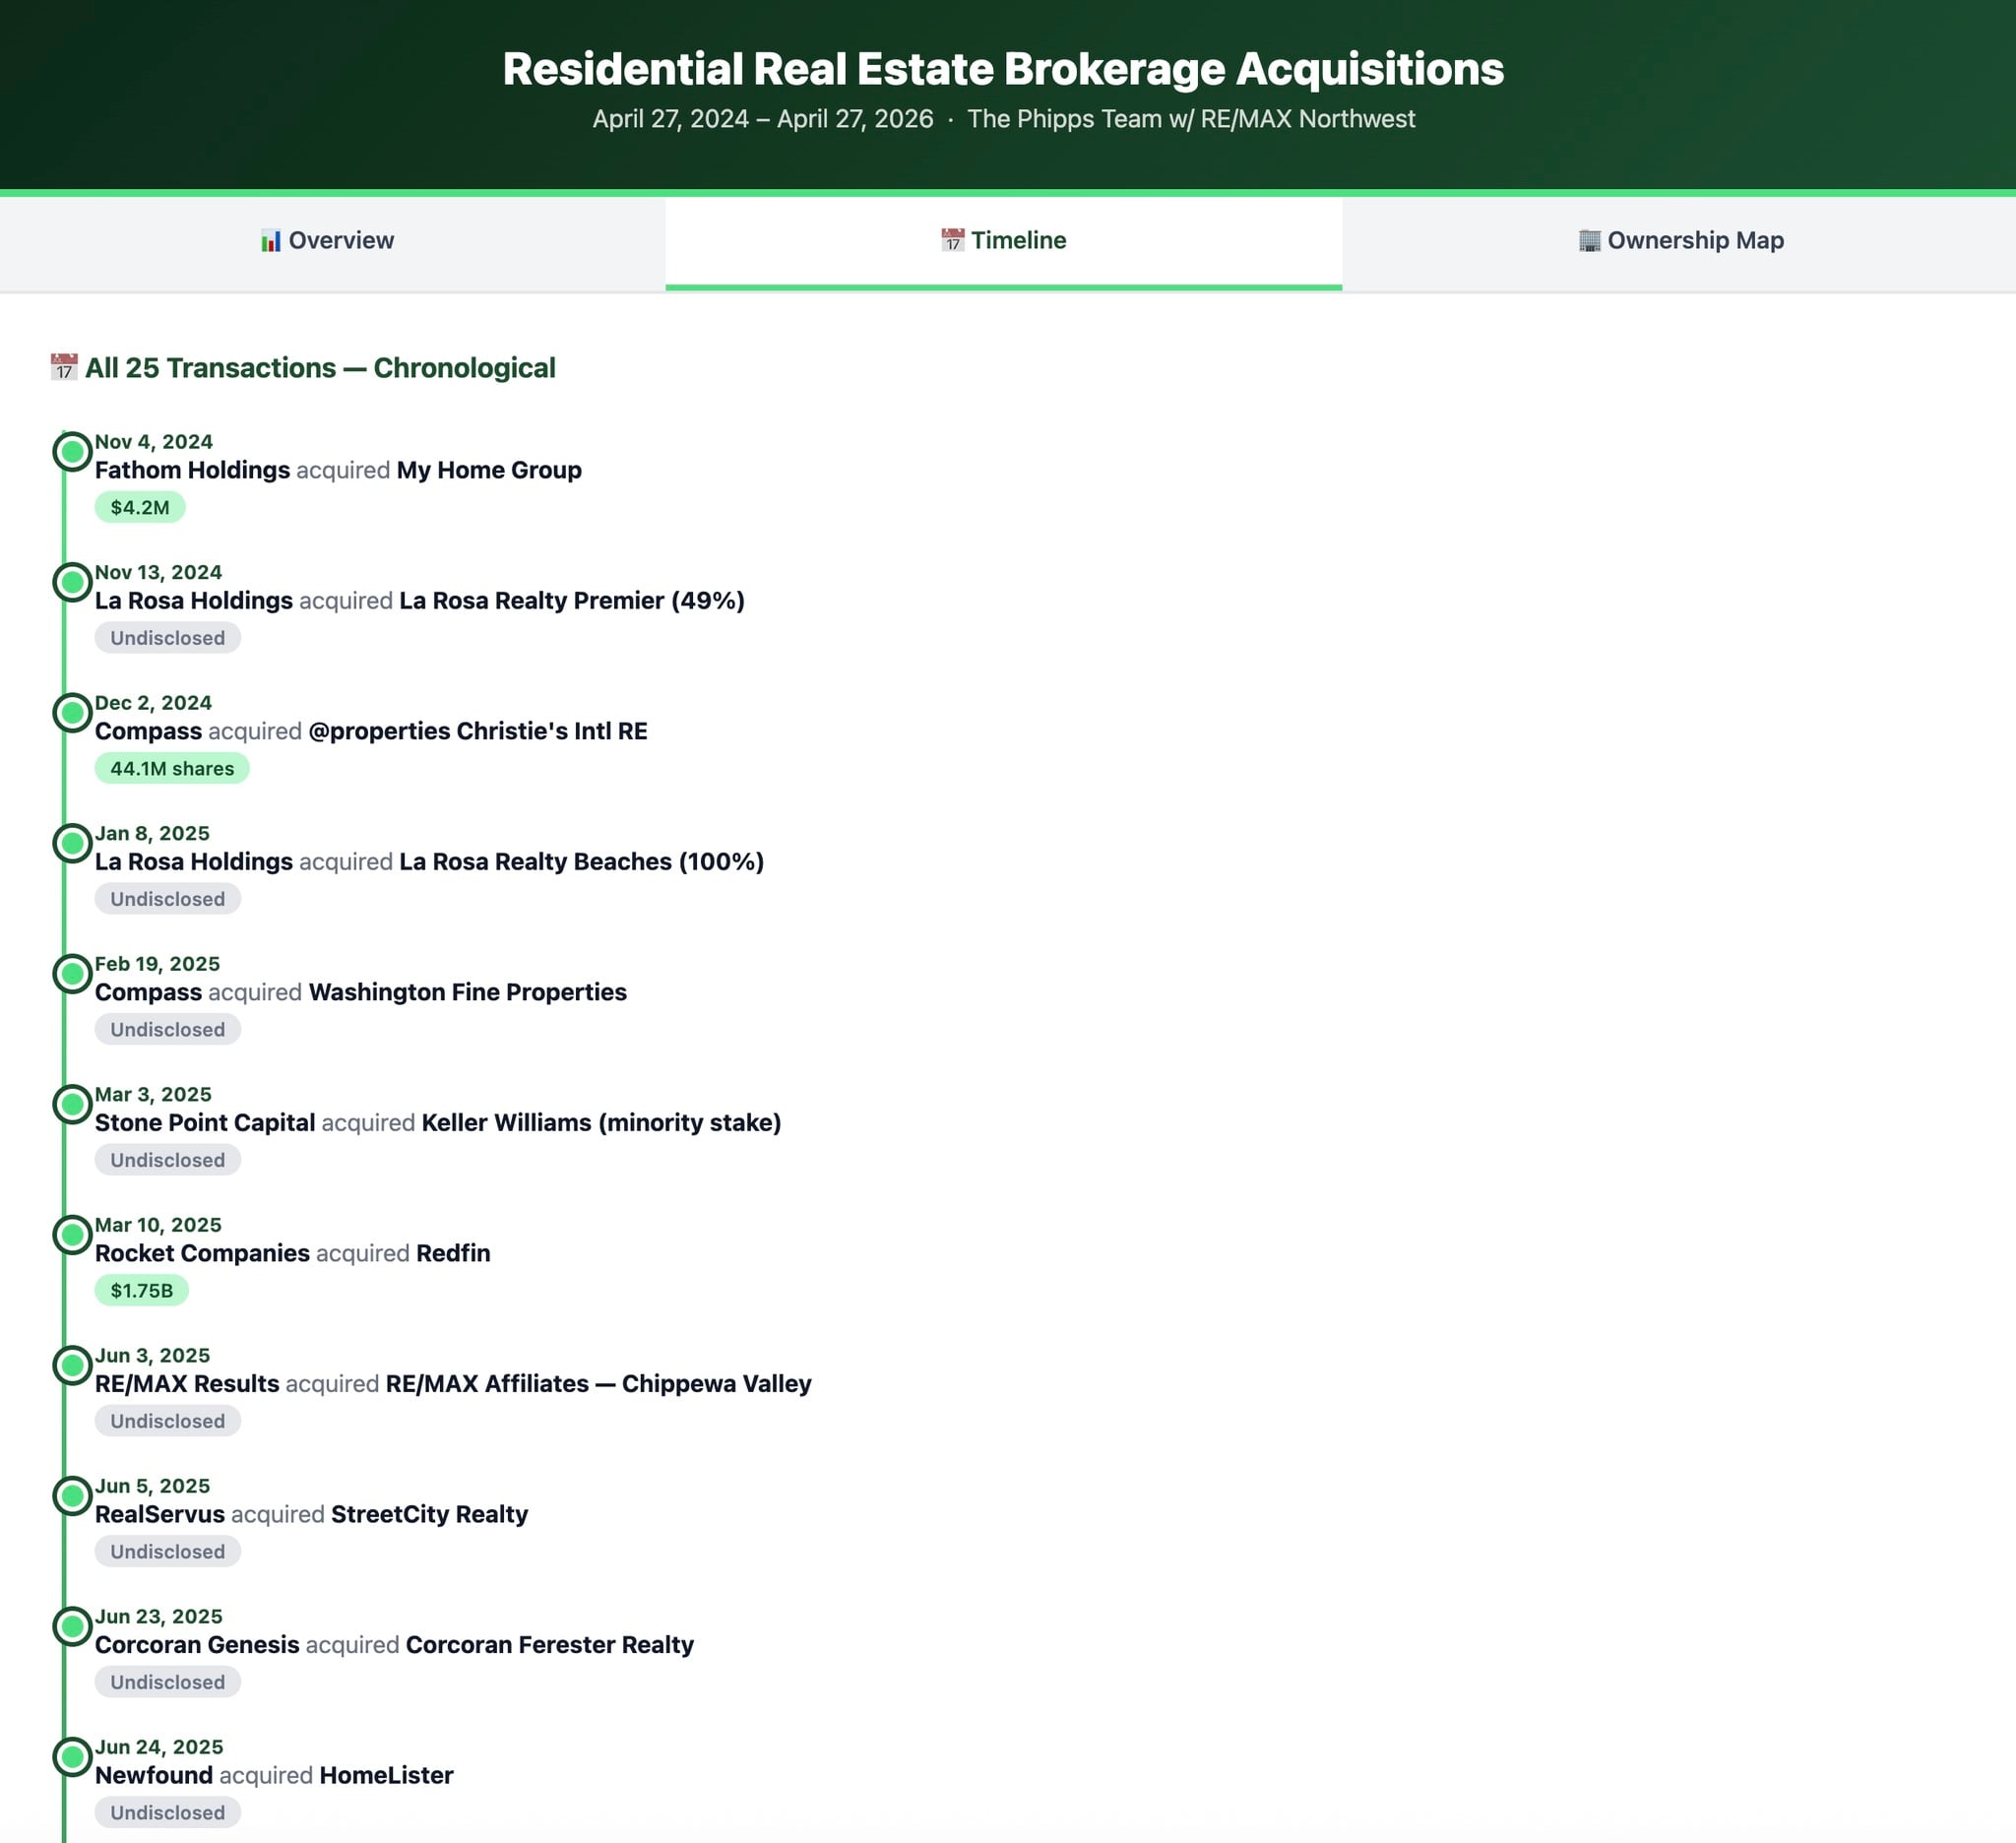This screenshot has height=1843, width=2016.
Task: Click the building icon beside Ownership Map
Action: click(1589, 241)
